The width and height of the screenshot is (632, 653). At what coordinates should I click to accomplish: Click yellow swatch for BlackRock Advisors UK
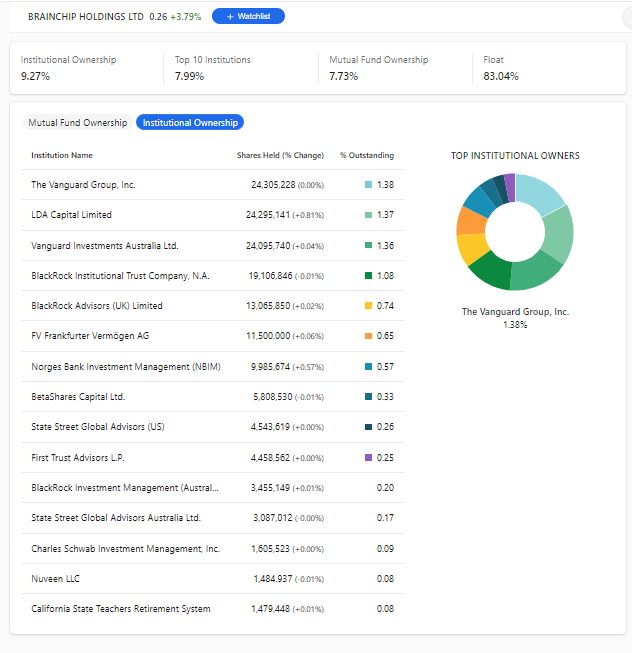368,305
